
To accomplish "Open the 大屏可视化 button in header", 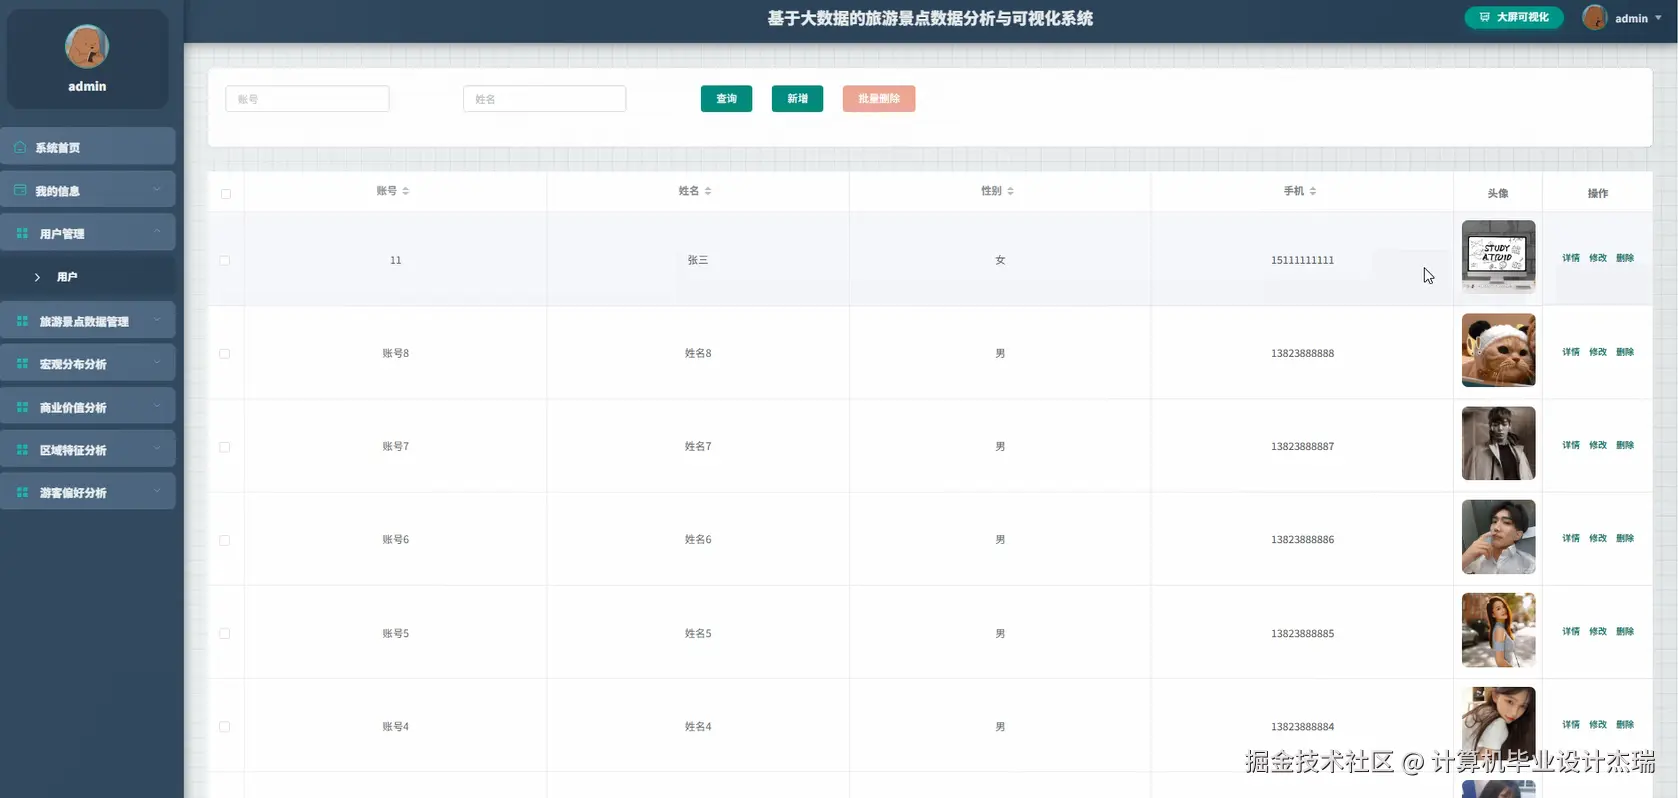I will 1514,17.
